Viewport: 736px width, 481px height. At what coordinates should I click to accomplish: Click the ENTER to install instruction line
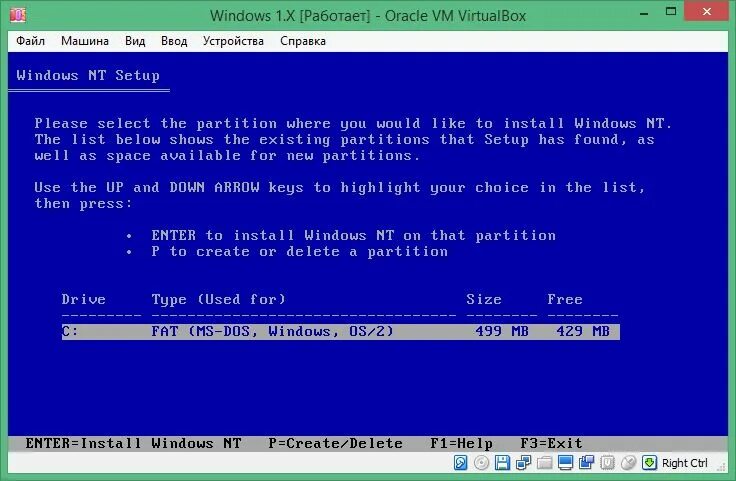point(353,235)
